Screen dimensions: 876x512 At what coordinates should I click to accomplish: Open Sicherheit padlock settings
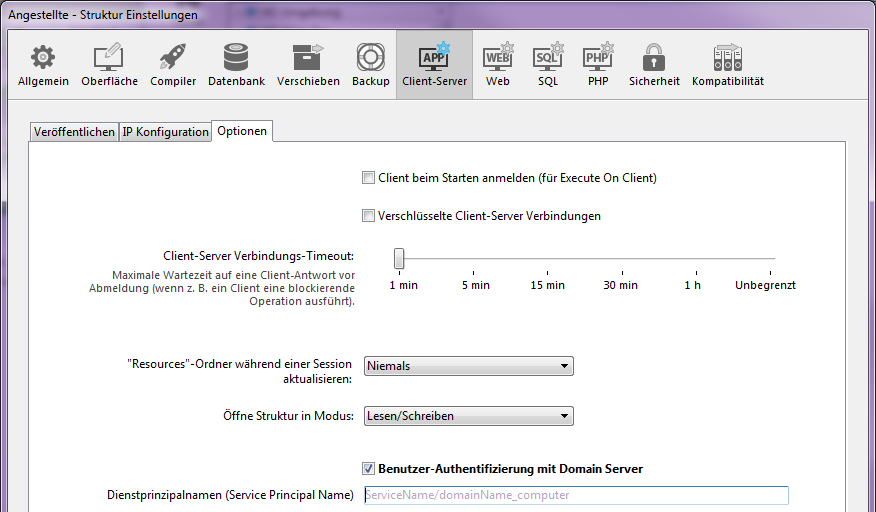654,65
